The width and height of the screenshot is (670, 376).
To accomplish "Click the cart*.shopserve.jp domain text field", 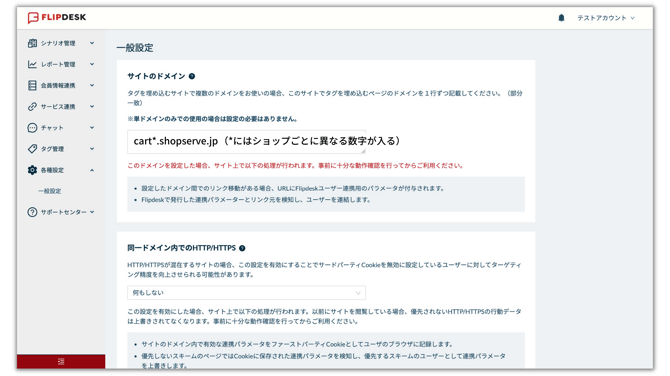I will [x=247, y=141].
